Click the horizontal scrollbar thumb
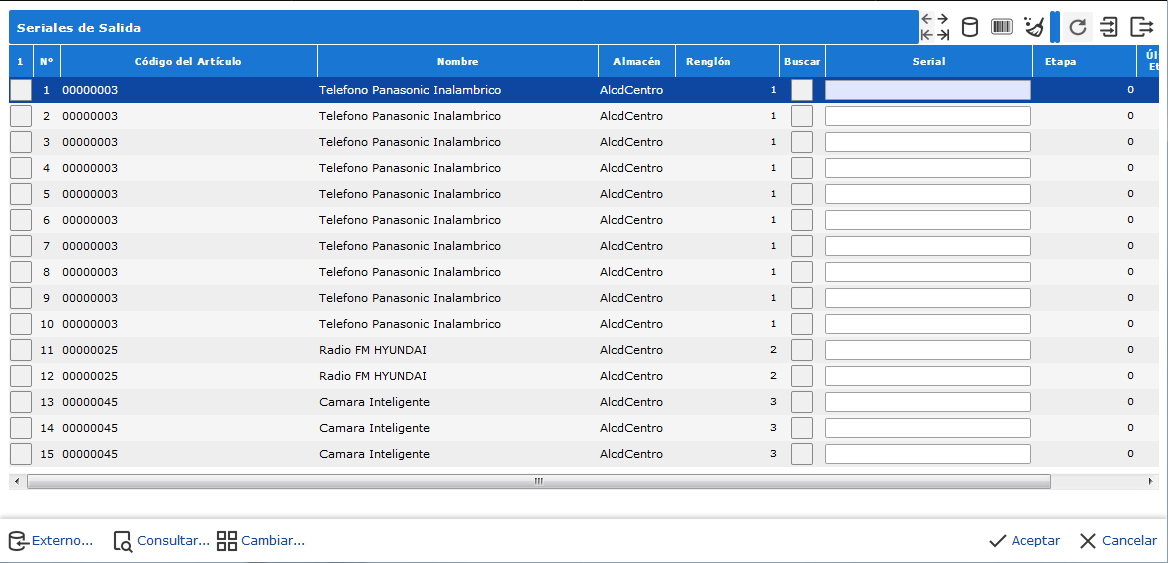 (539, 481)
